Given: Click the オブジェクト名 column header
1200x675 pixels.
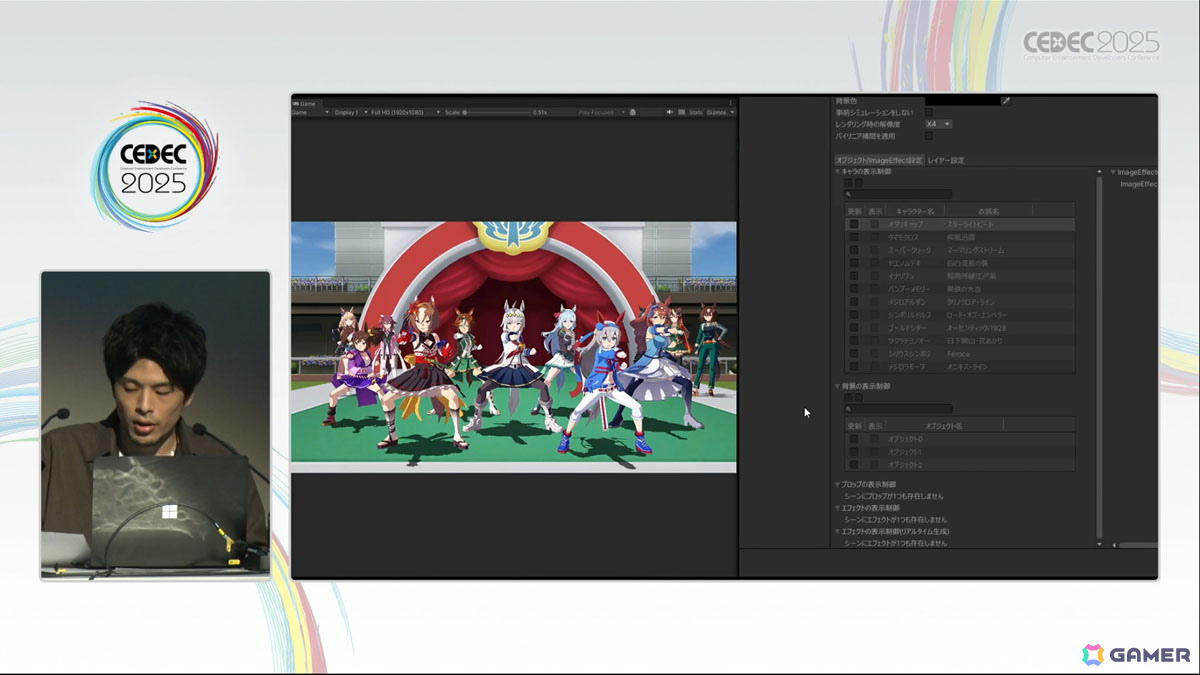Looking at the screenshot, I should 943,426.
